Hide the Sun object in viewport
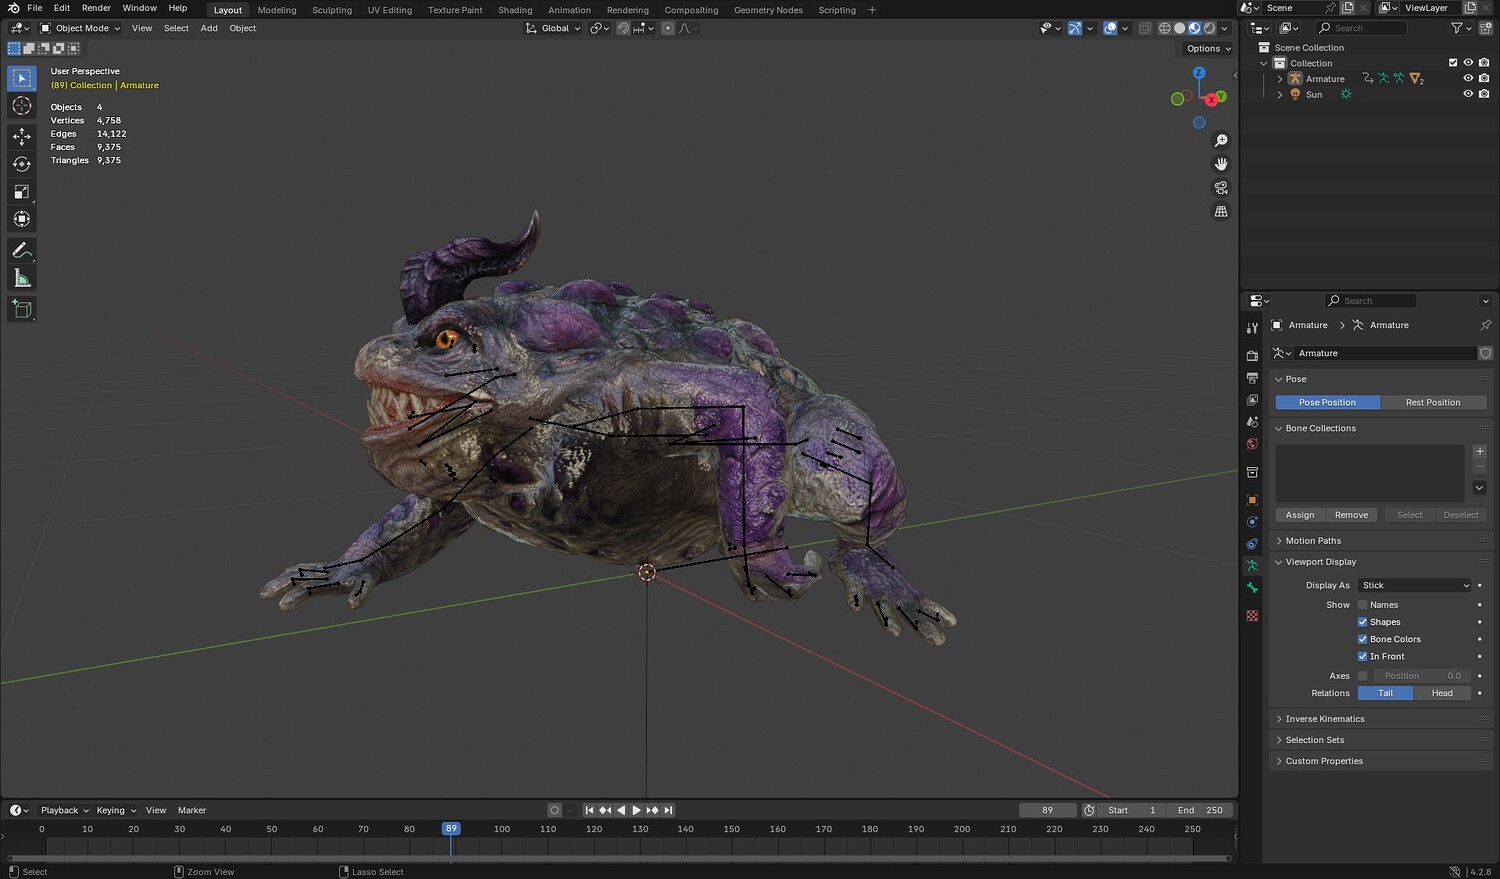 click(x=1468, y=94)
